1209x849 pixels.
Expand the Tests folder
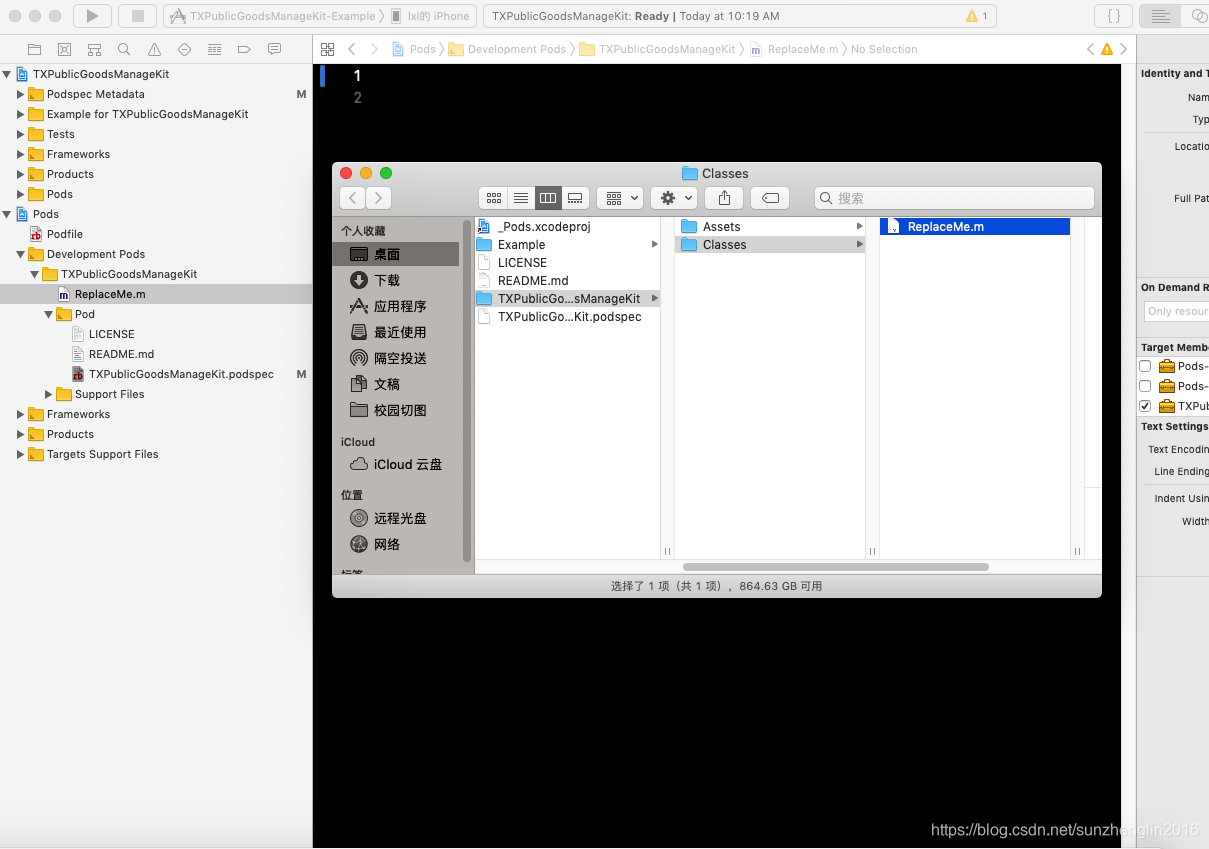pyautogui.click(x=20, y=134)
